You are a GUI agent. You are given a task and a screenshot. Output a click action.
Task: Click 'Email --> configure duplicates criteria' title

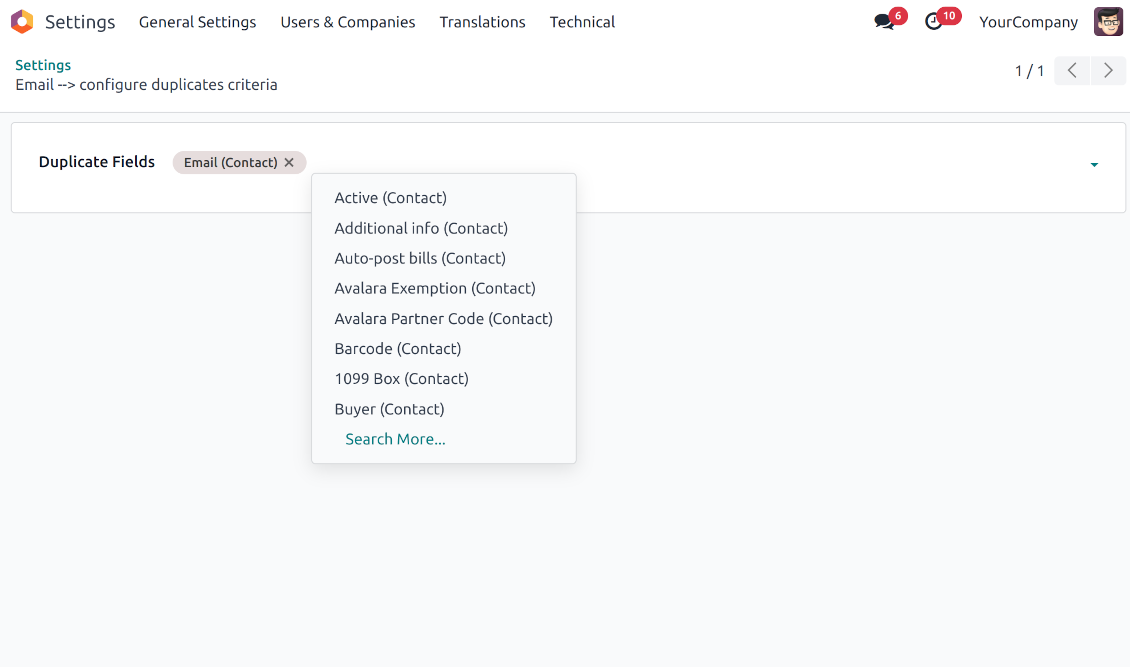tap(146, 85)
